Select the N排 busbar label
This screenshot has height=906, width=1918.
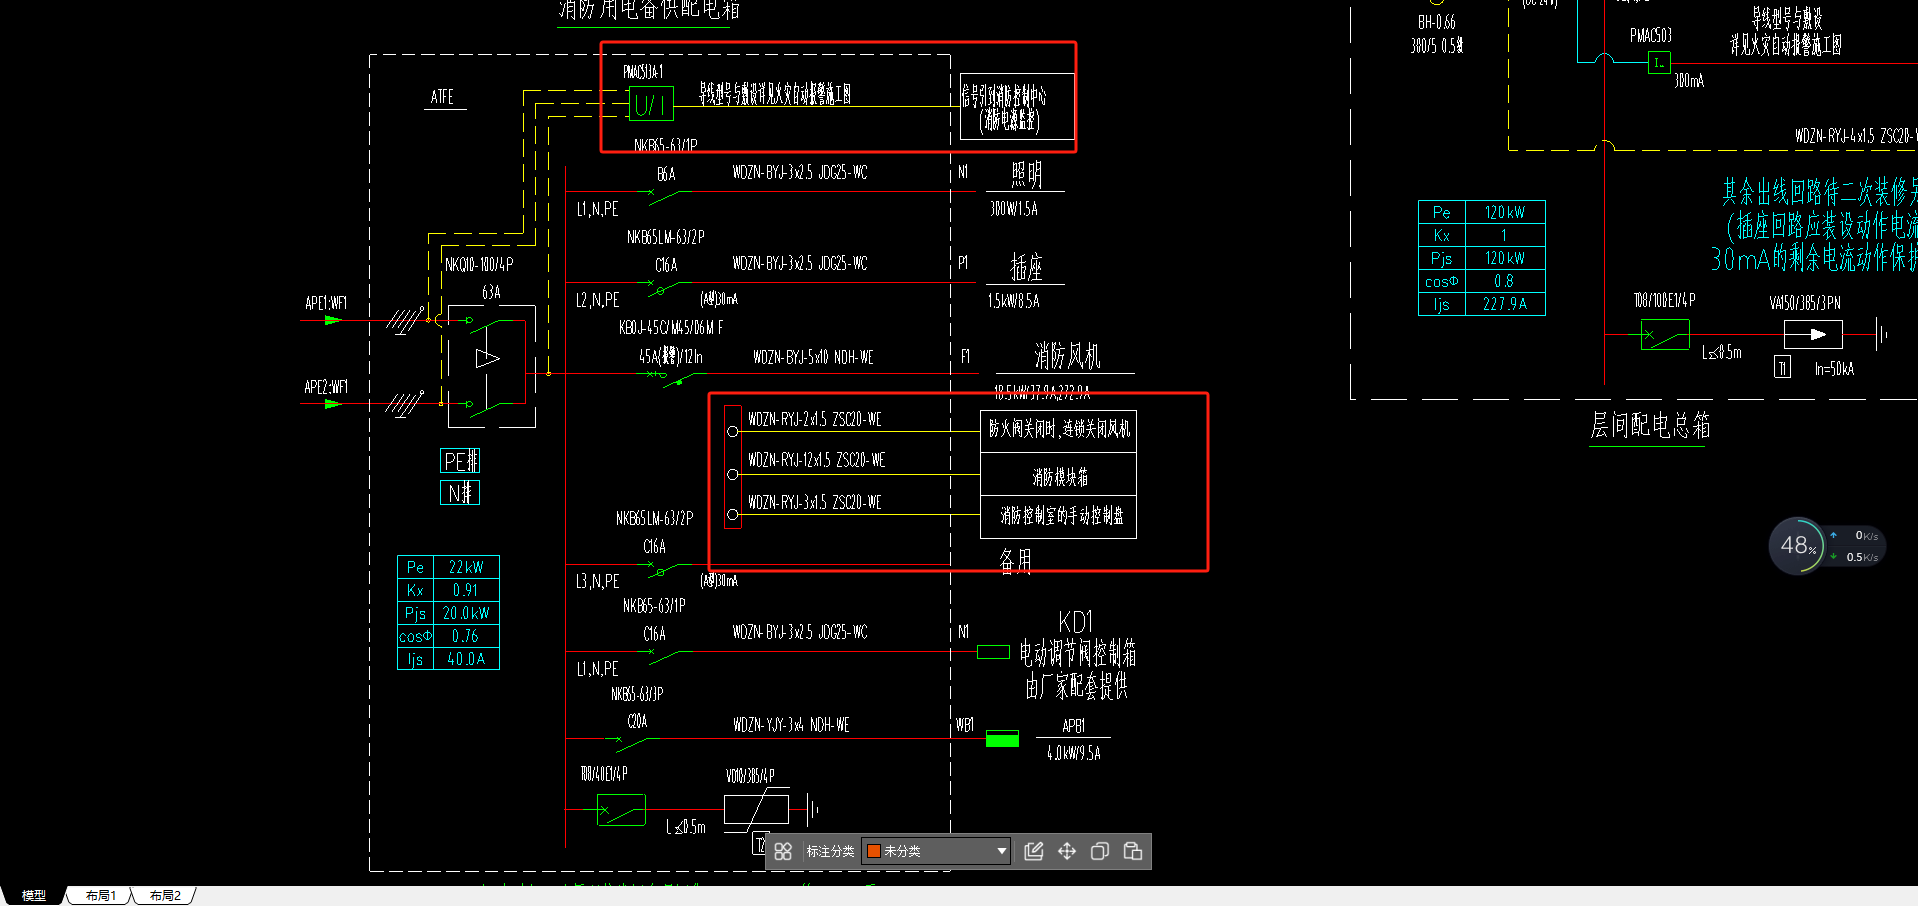460,493
